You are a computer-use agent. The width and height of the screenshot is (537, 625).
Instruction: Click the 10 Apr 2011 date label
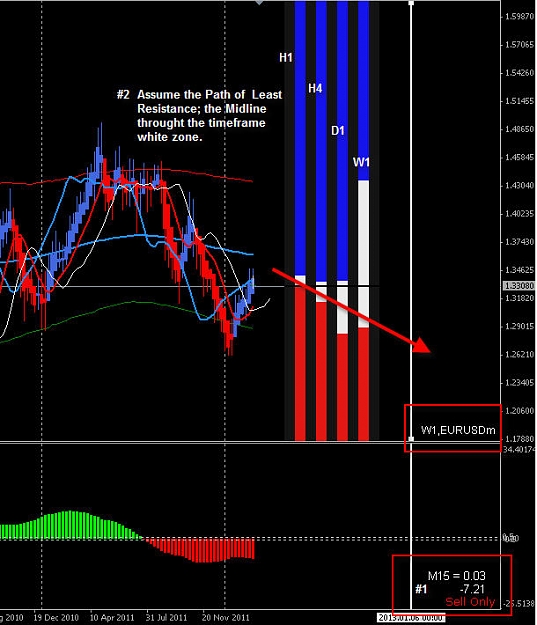click(x=112, y=618)
